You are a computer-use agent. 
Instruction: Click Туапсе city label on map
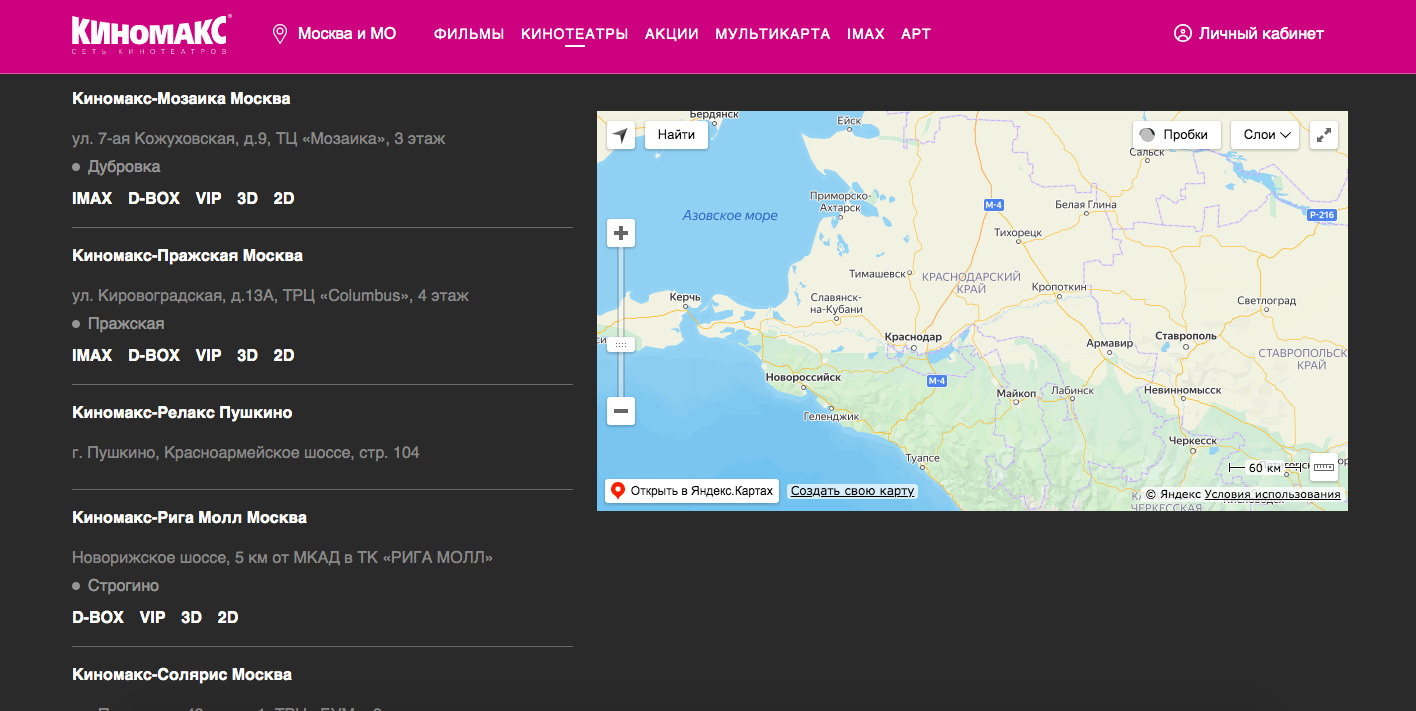coord(922,458)
